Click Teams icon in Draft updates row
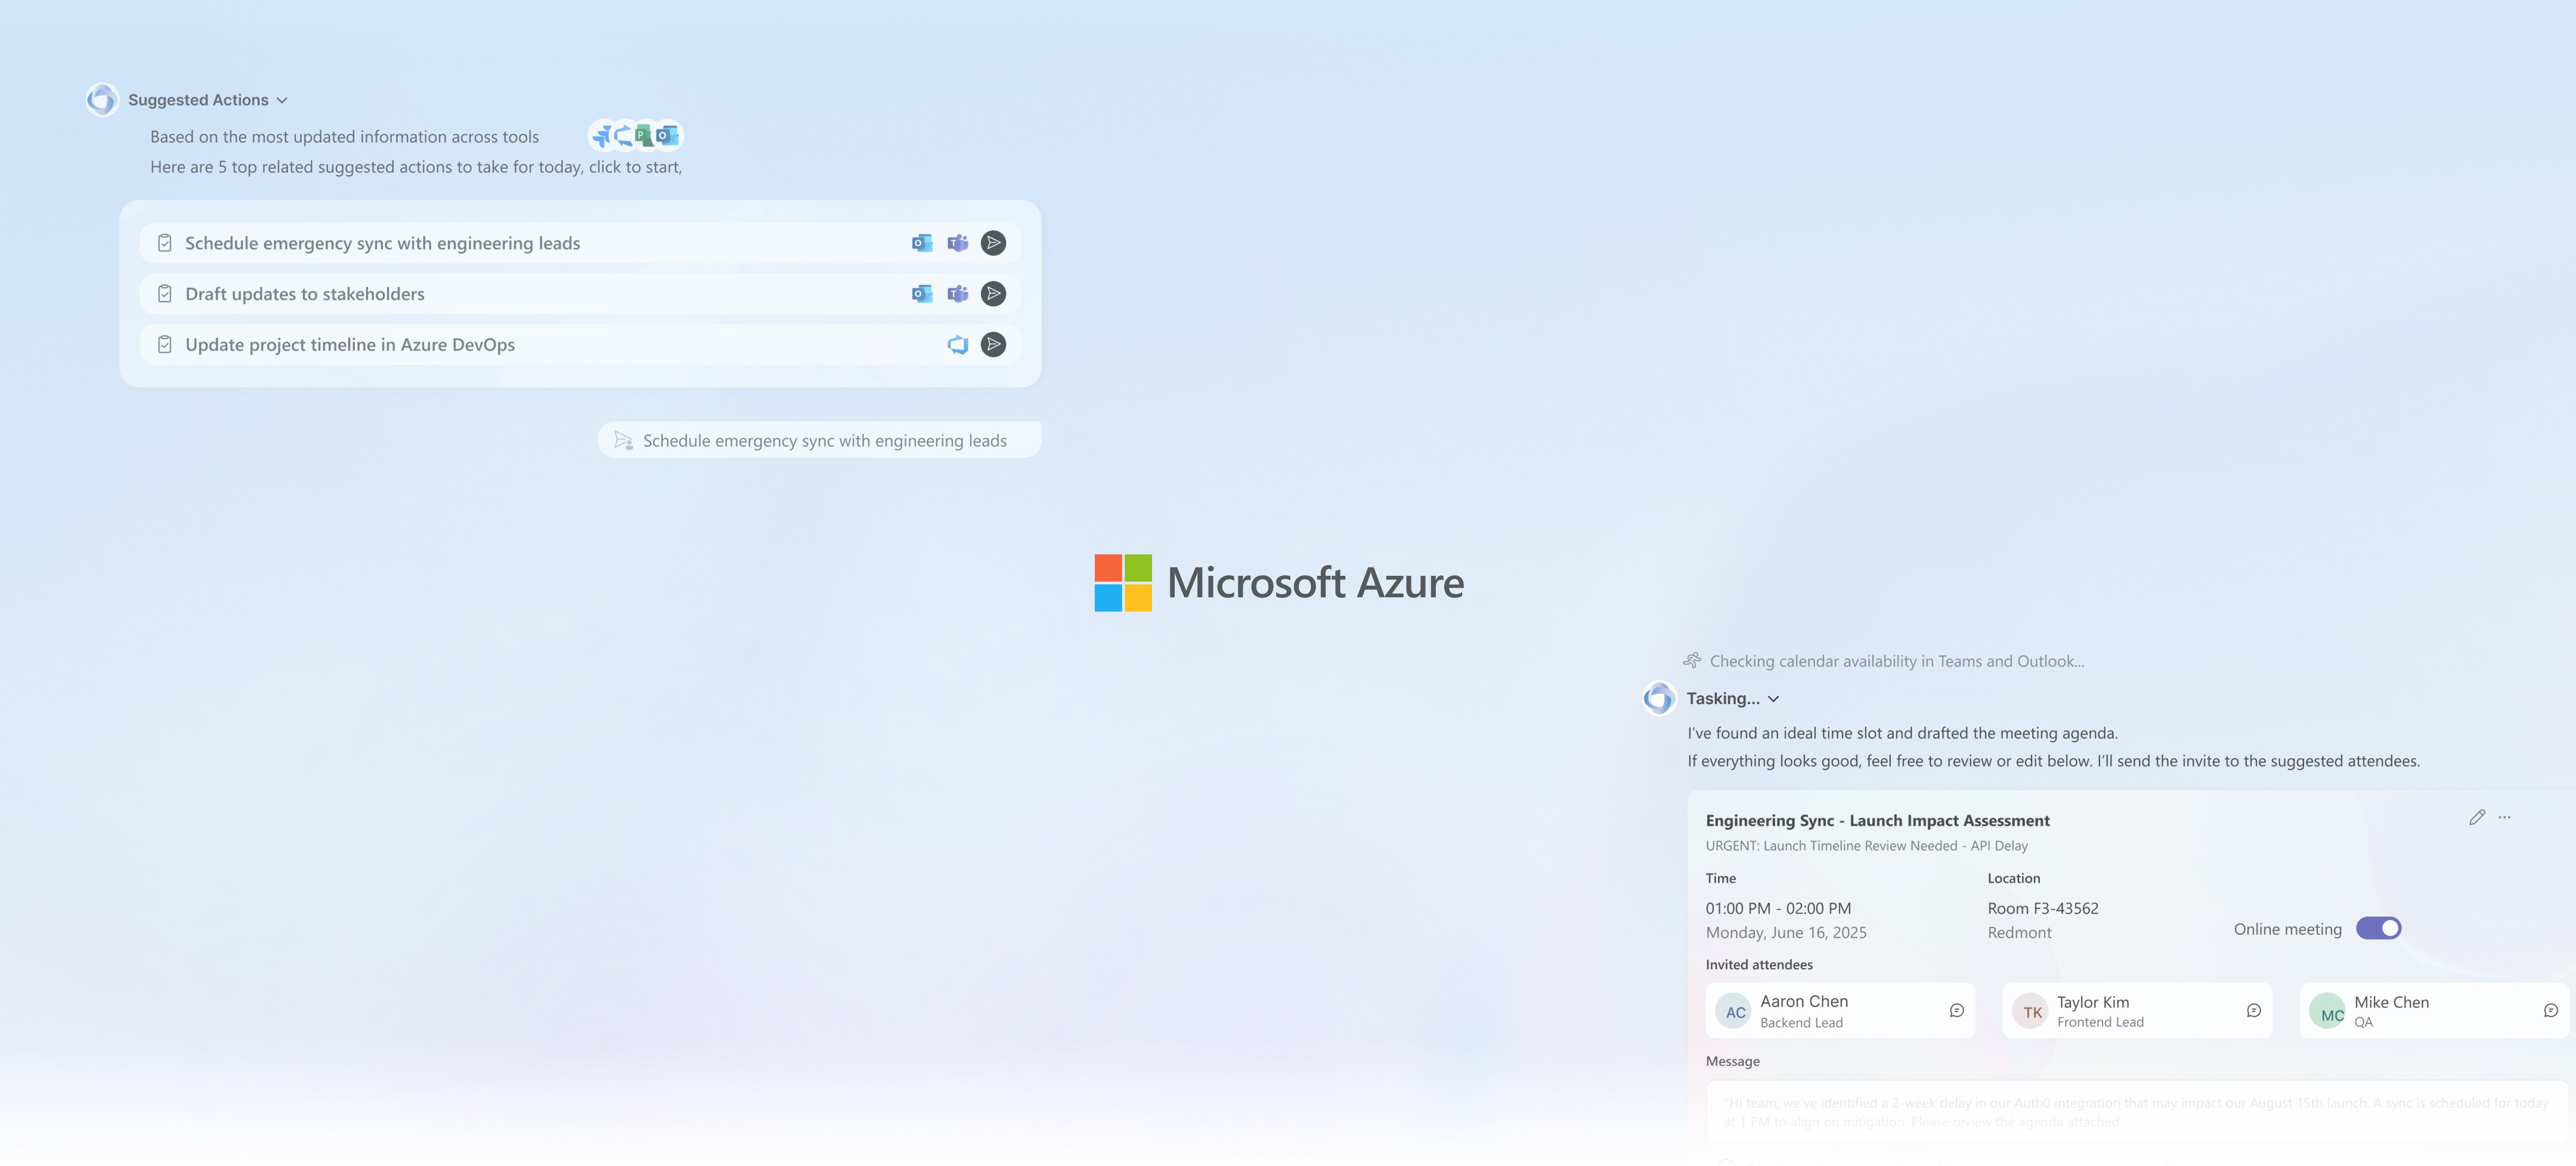The height and width of the screenshot is (1166, 2576). point(958,294)
